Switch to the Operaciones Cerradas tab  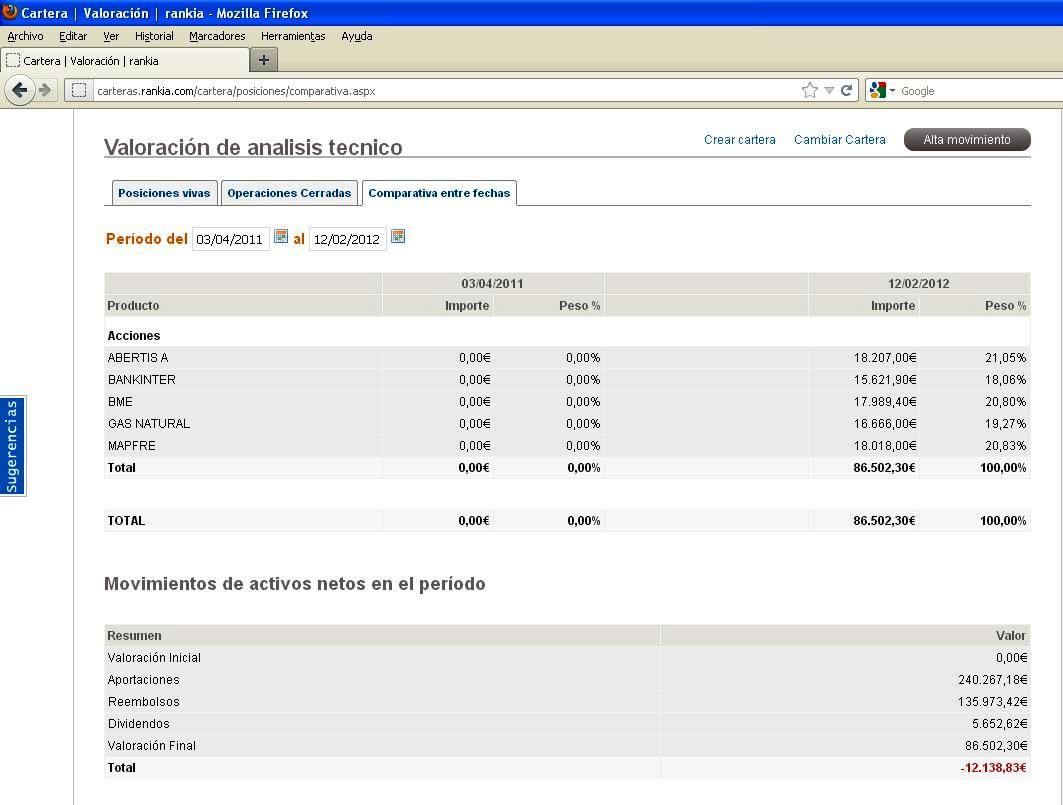tap(289, 193)
